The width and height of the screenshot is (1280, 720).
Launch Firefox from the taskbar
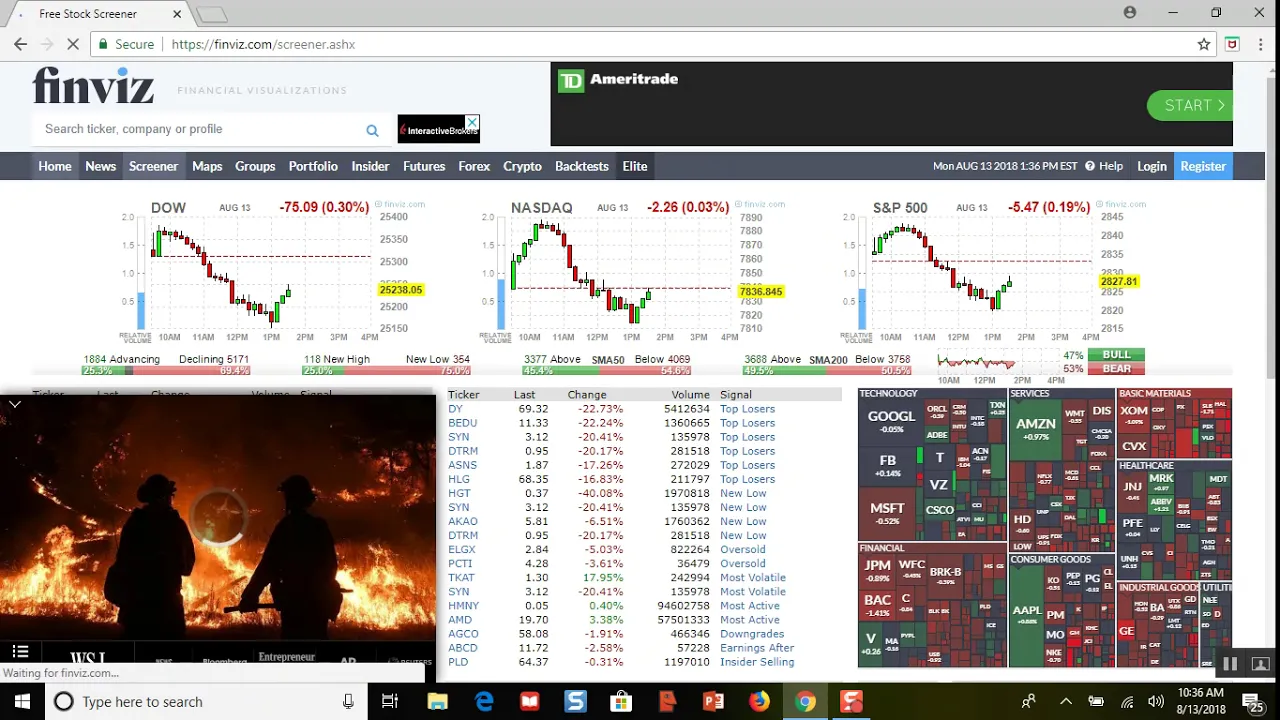759,702
